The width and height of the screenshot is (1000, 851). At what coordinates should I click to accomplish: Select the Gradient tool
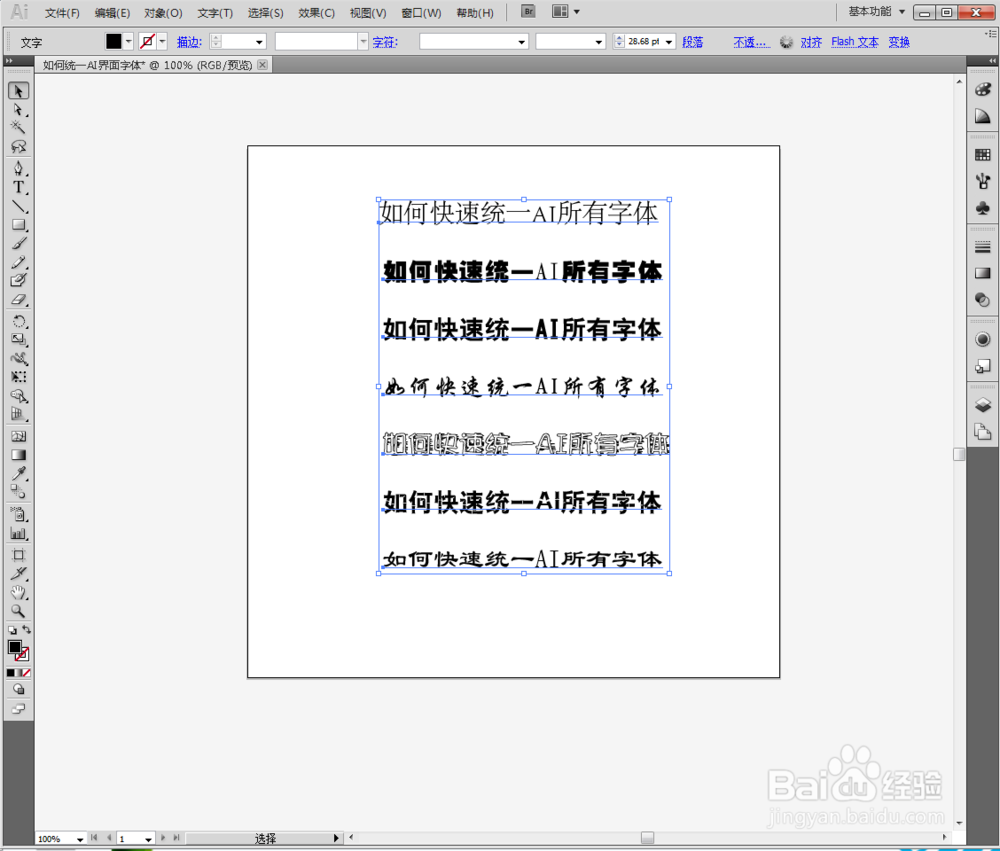click(18, 455)
